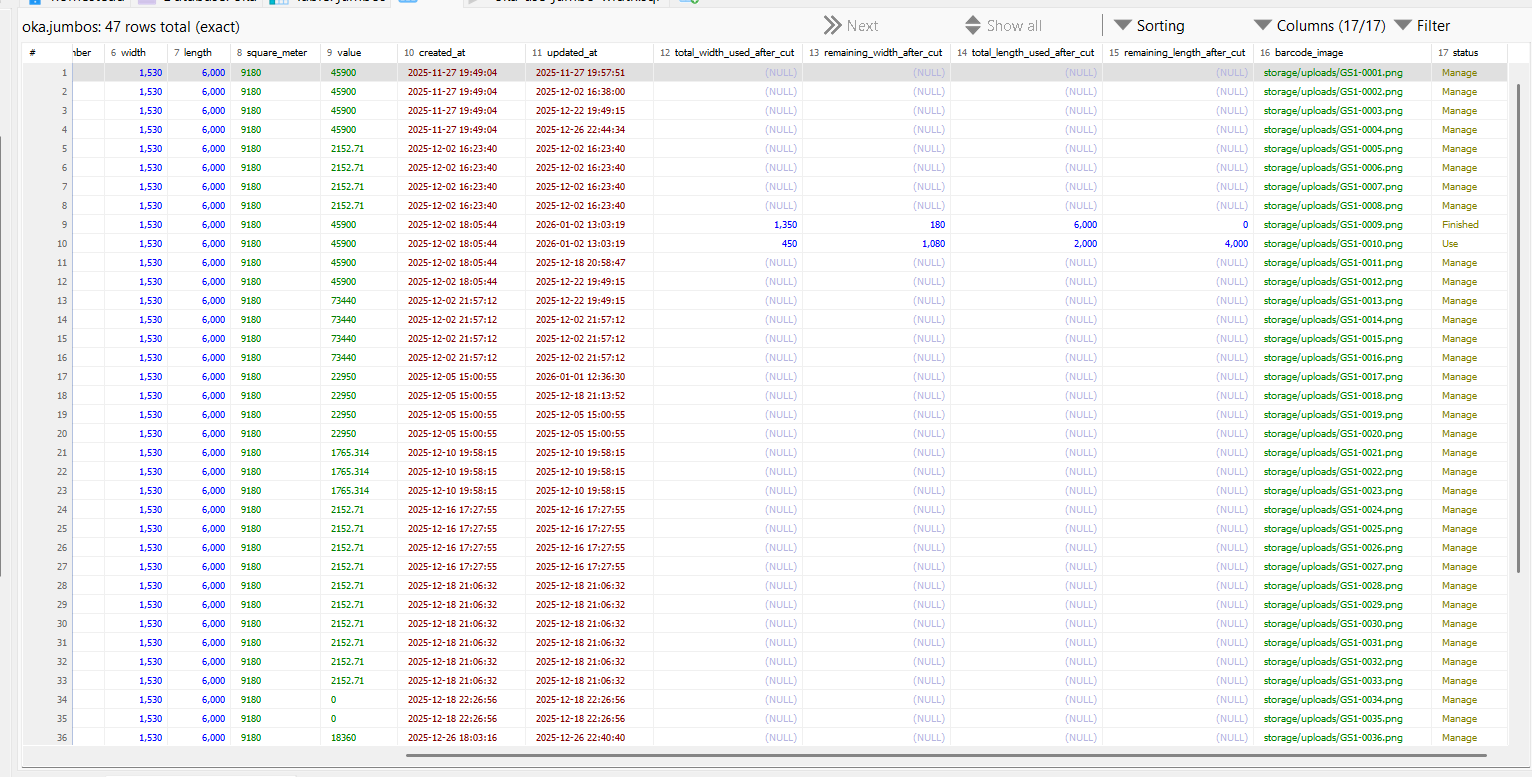Image resolution: width=1532 pixels, height=777 pixels.
Task: Select row number 36 in the grid
Action: (62, 738)
